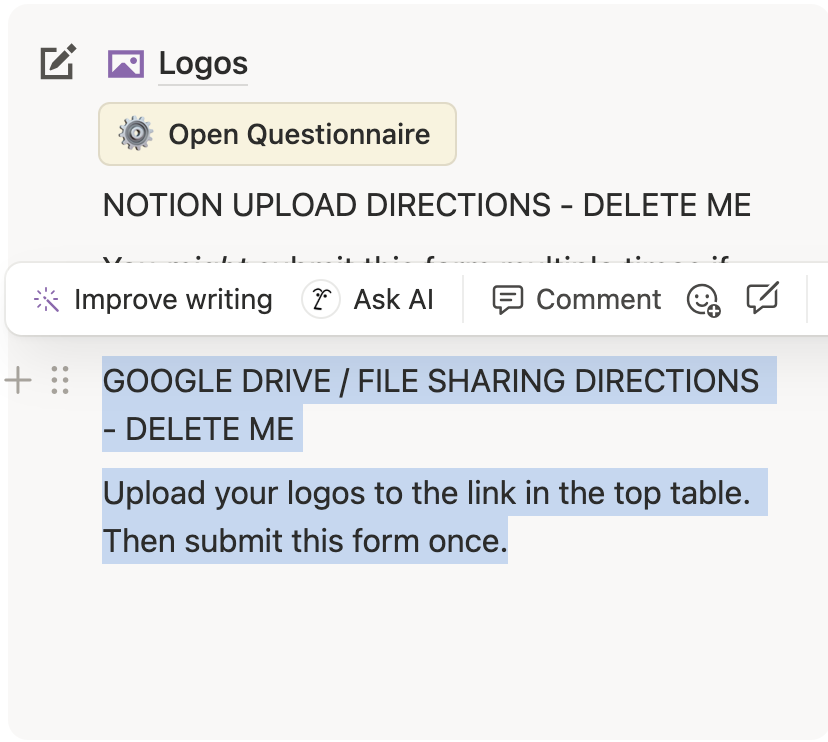Viewport: 828px width, 742px height.
Task: Click the Comment speech bubble icon
Action: pyautogui.click(x=508, y=299)
